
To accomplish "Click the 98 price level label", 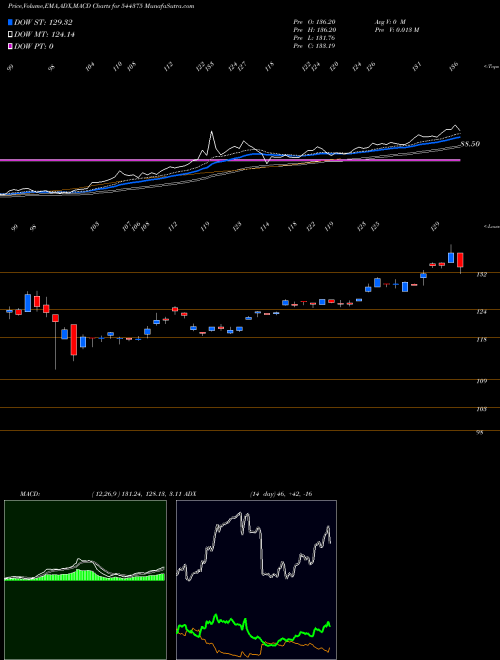I will [x=479, y=432].
